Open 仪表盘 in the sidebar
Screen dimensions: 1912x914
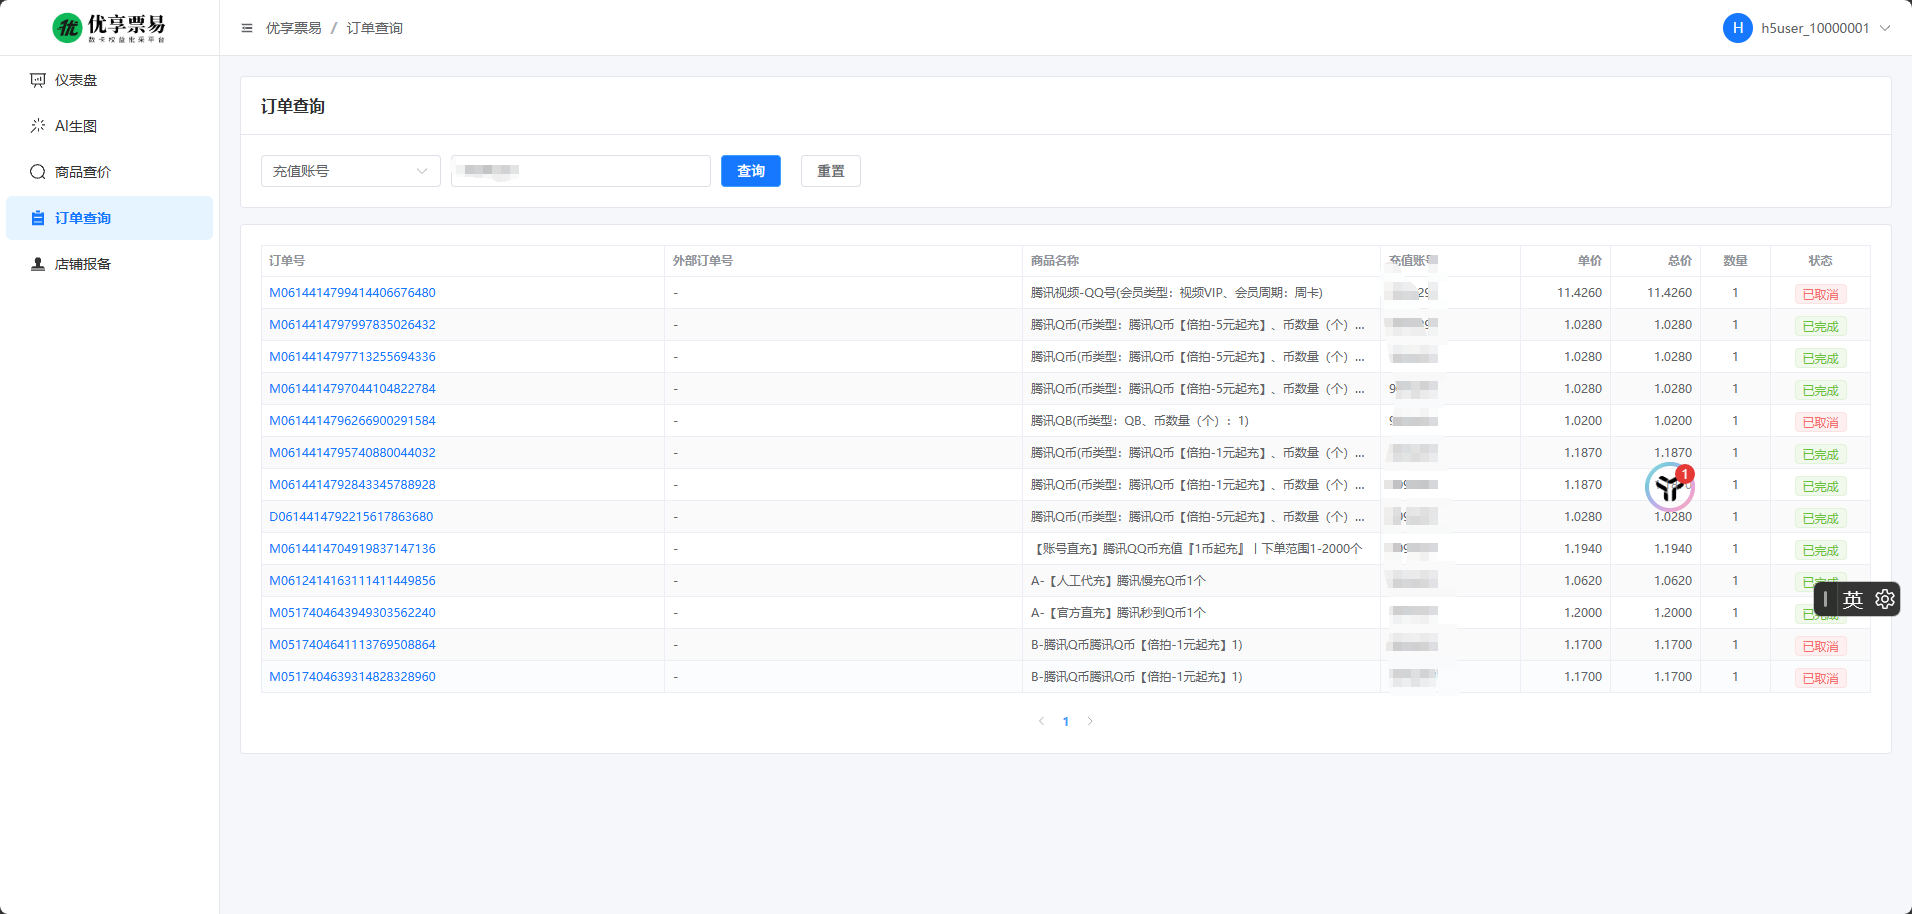tap(109, 80)
